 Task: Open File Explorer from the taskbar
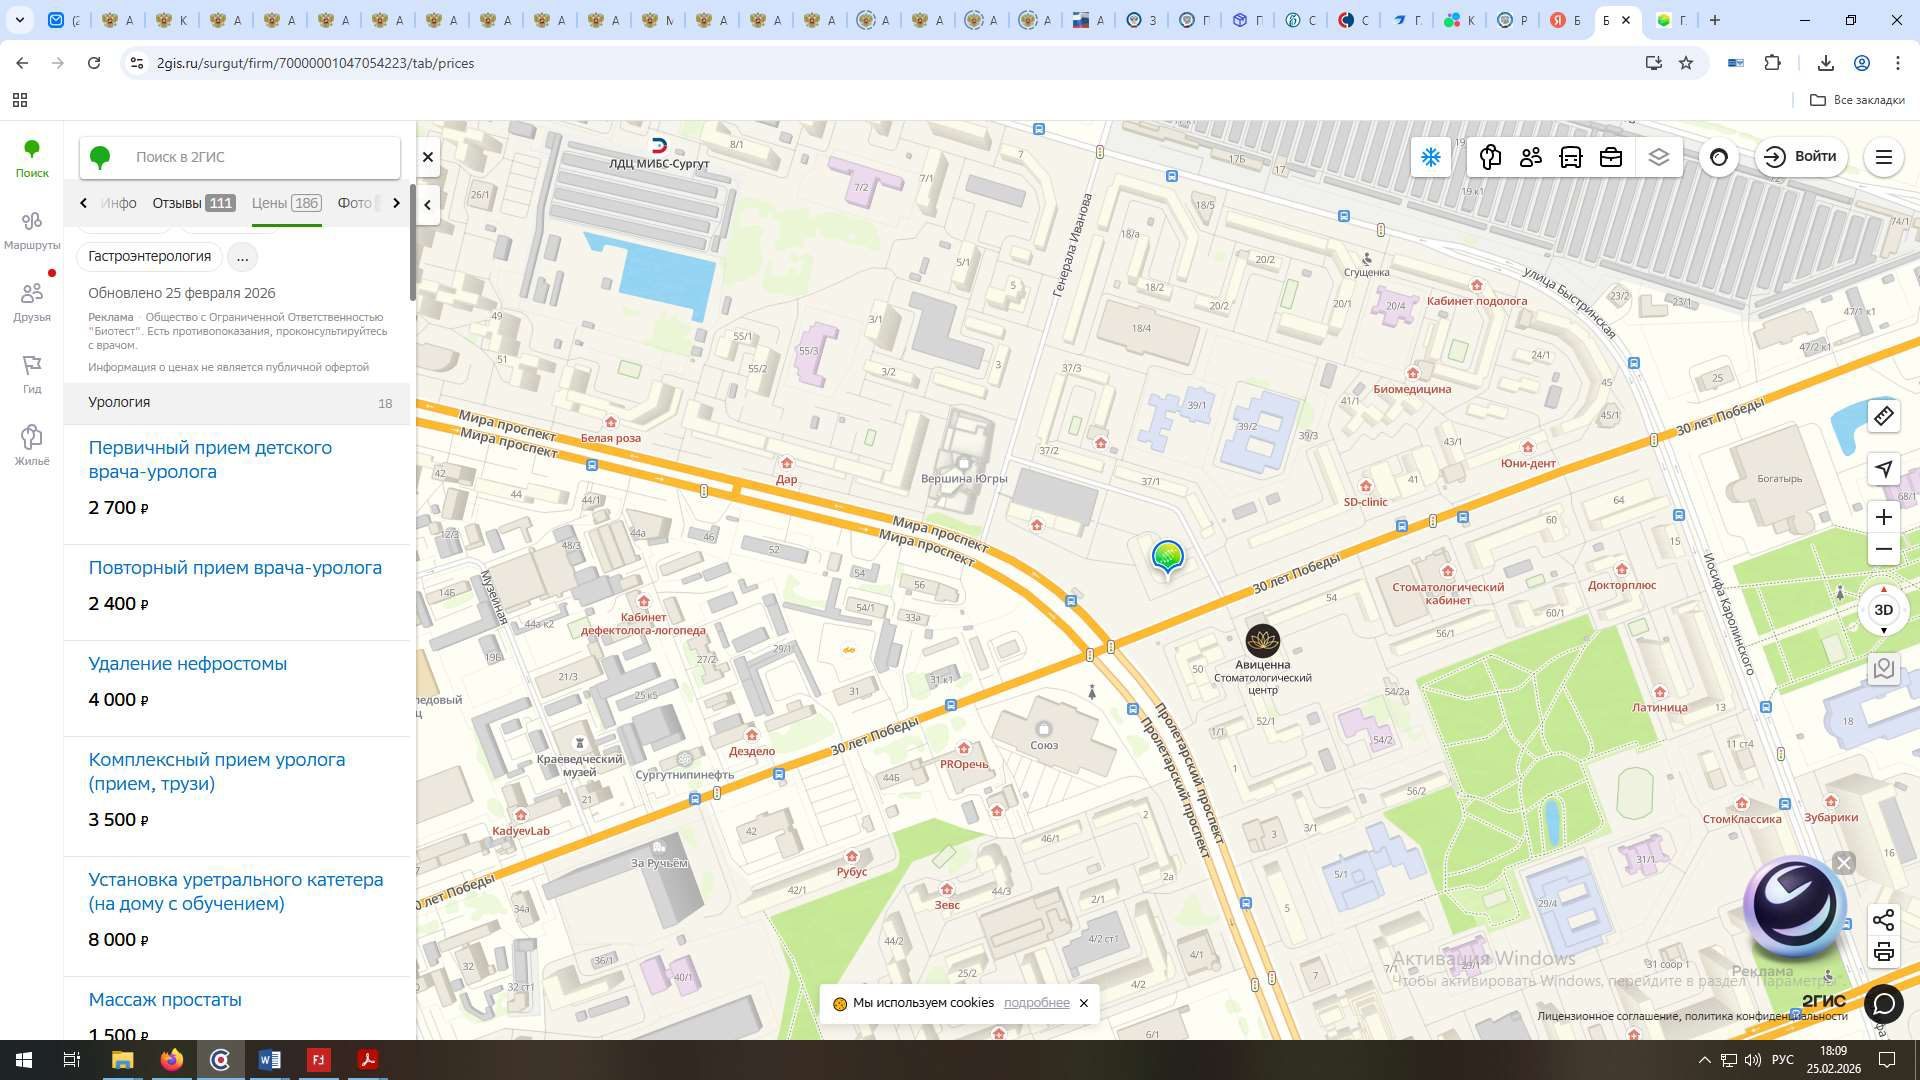coord(122,1060)
